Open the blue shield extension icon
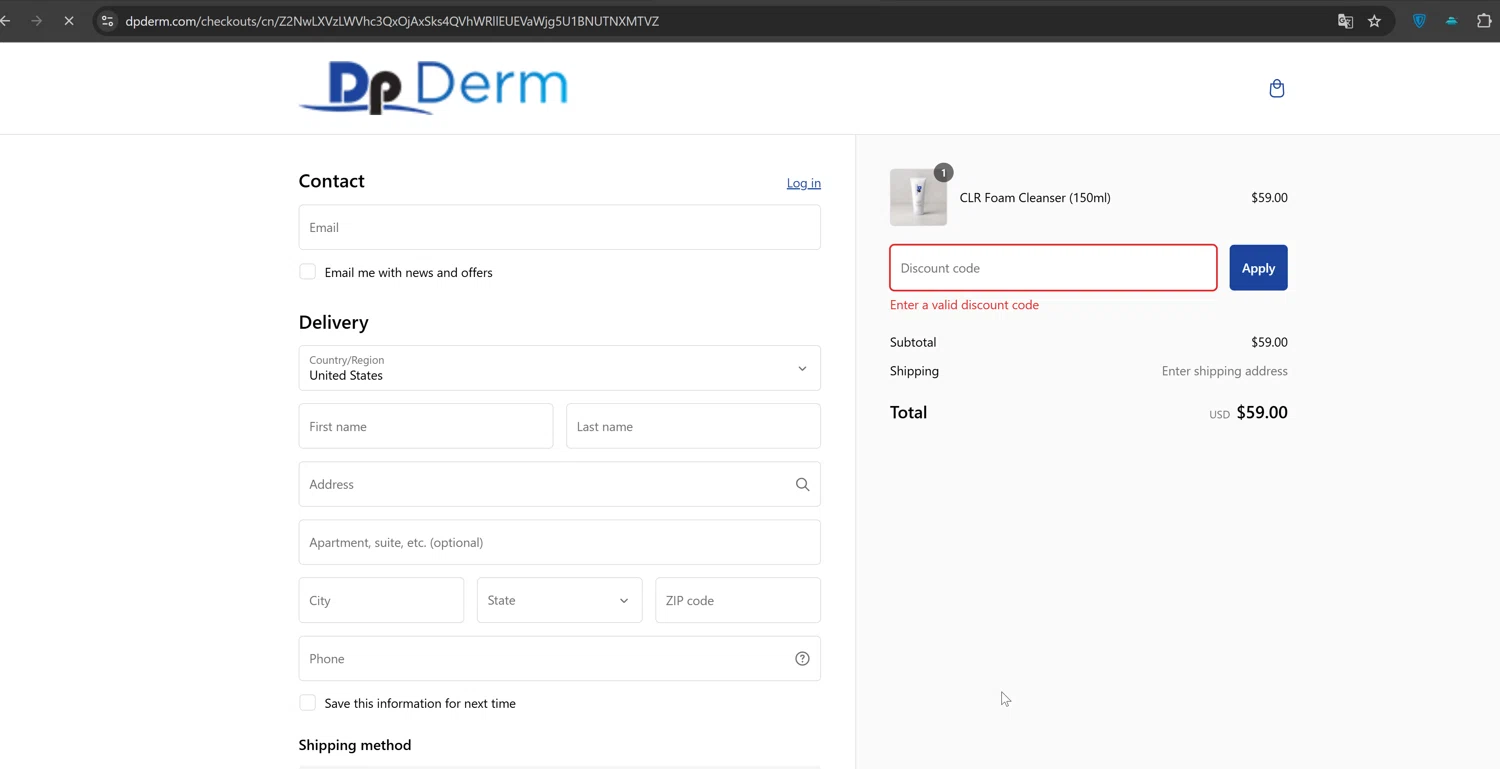The height and width of the screenshot is (769, 1500). coord(1419,21)
